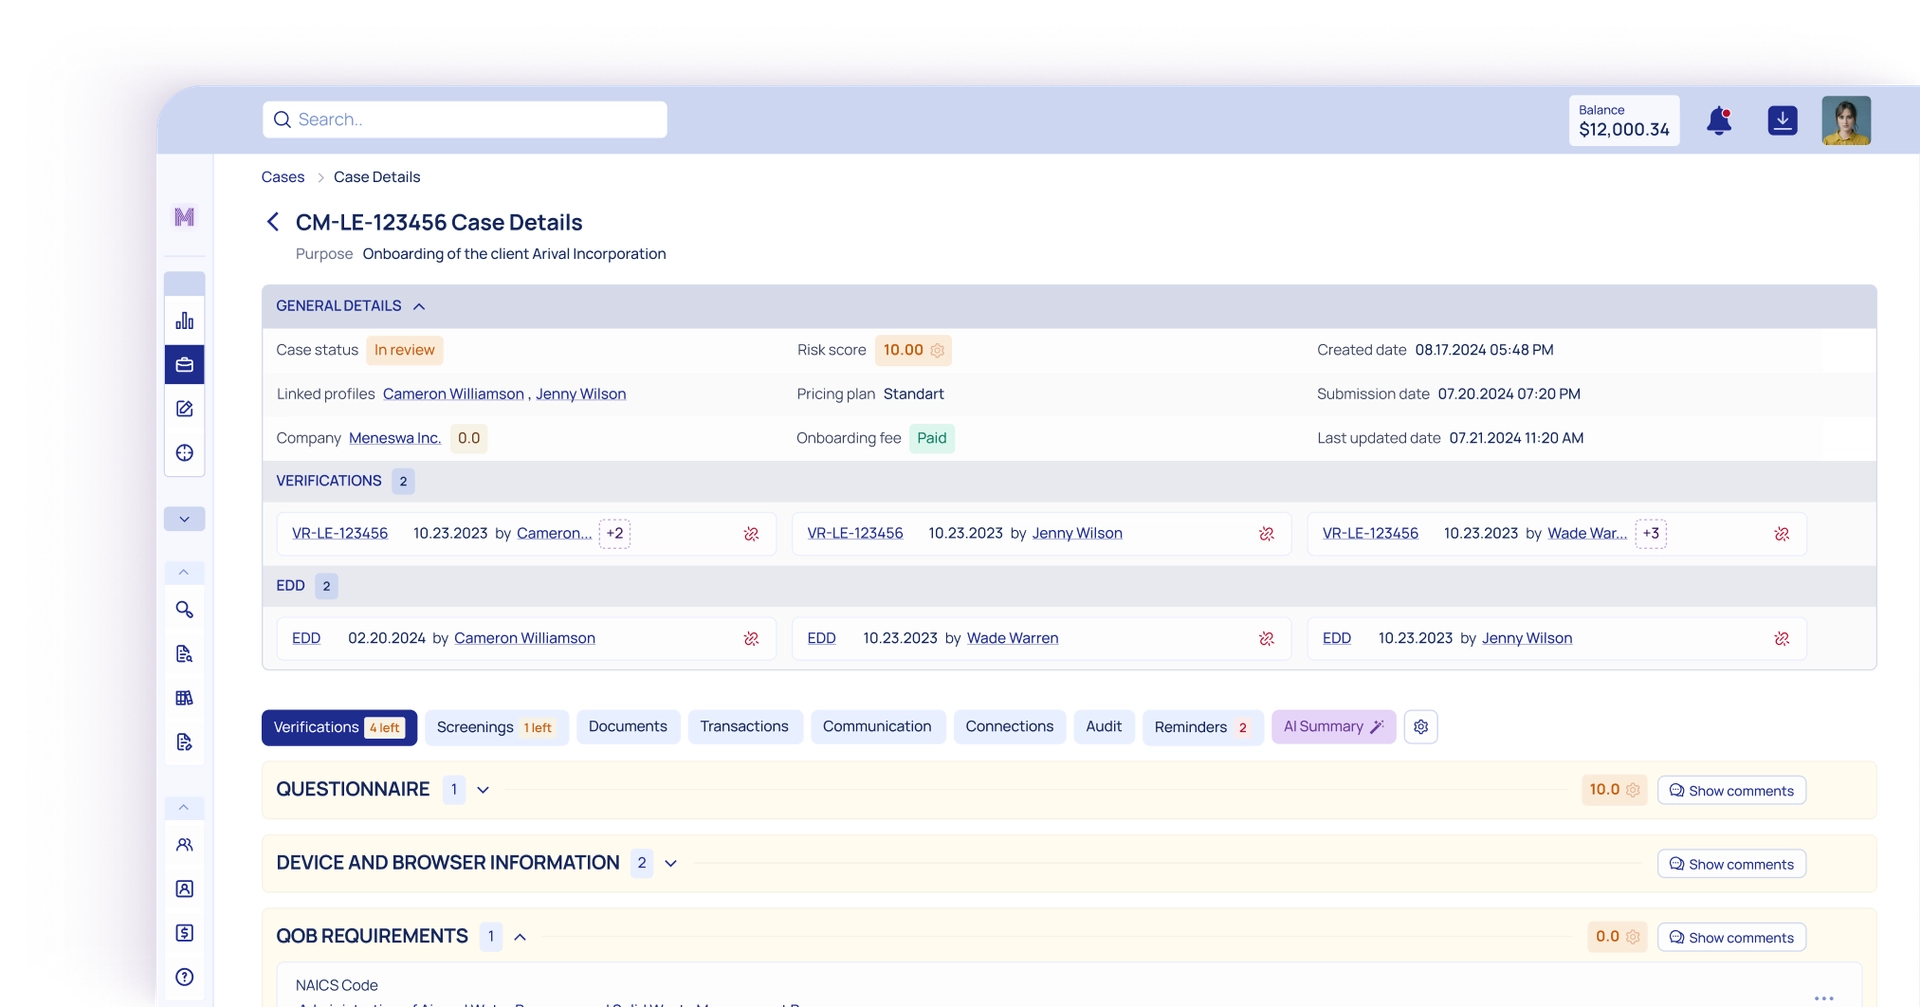Screen dimensions: 1920x1007
Task: Expand the sidebar down-chevron group
Action: click(x=184, y=519)
